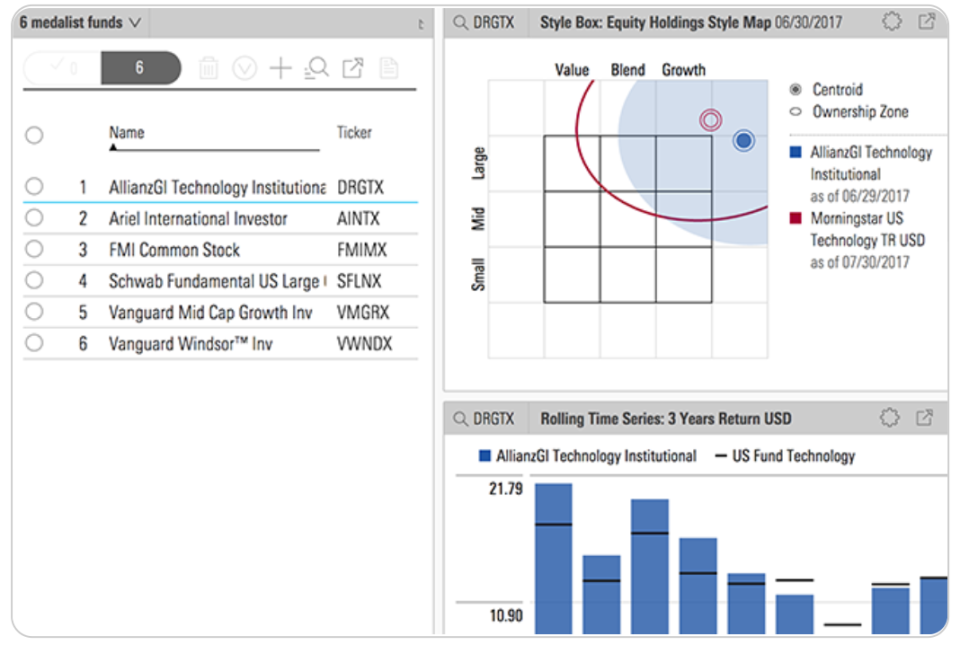Select the circle next to FMI Common Stock
Screen dimensions: 960x645
34,250
